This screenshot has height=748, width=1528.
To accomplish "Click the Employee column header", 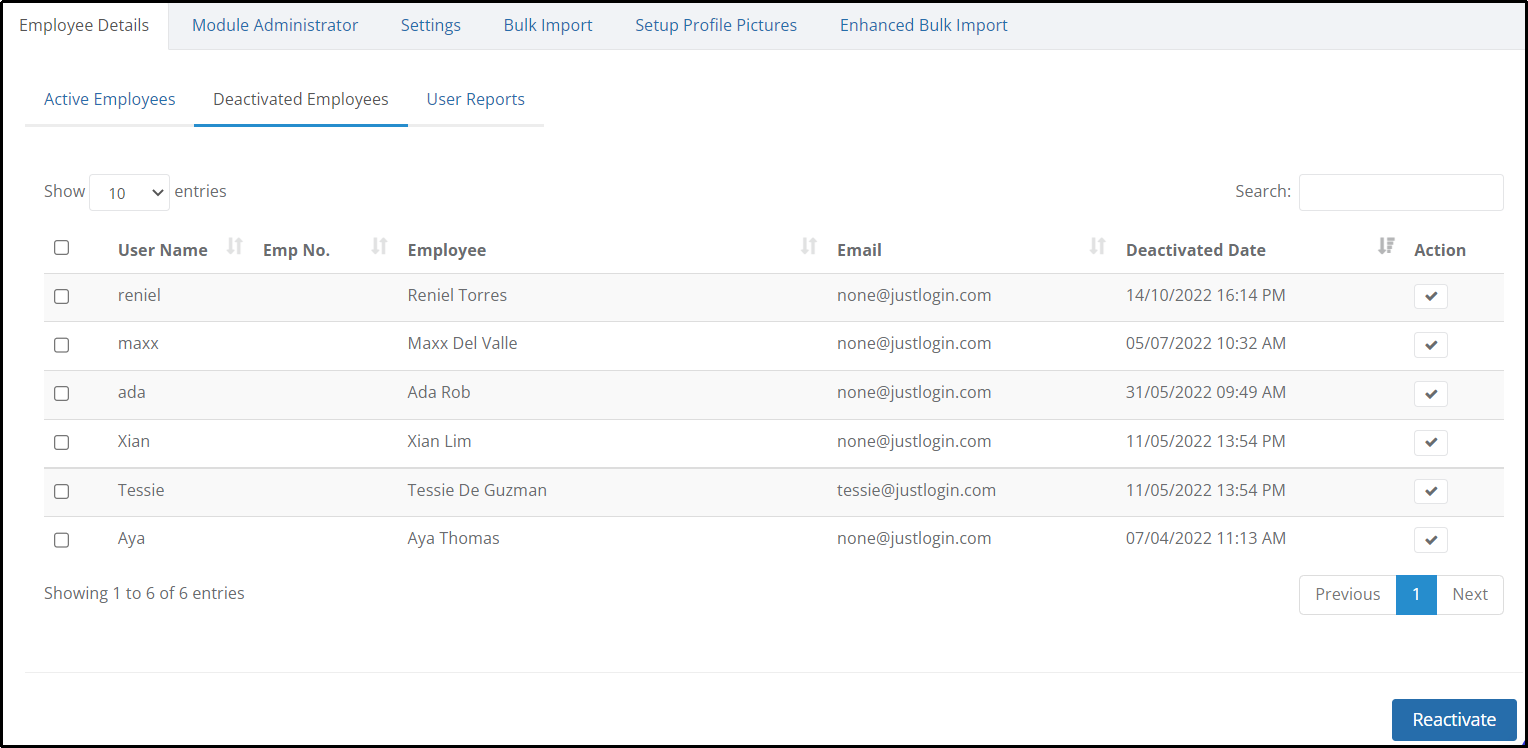I will [447, 250].
